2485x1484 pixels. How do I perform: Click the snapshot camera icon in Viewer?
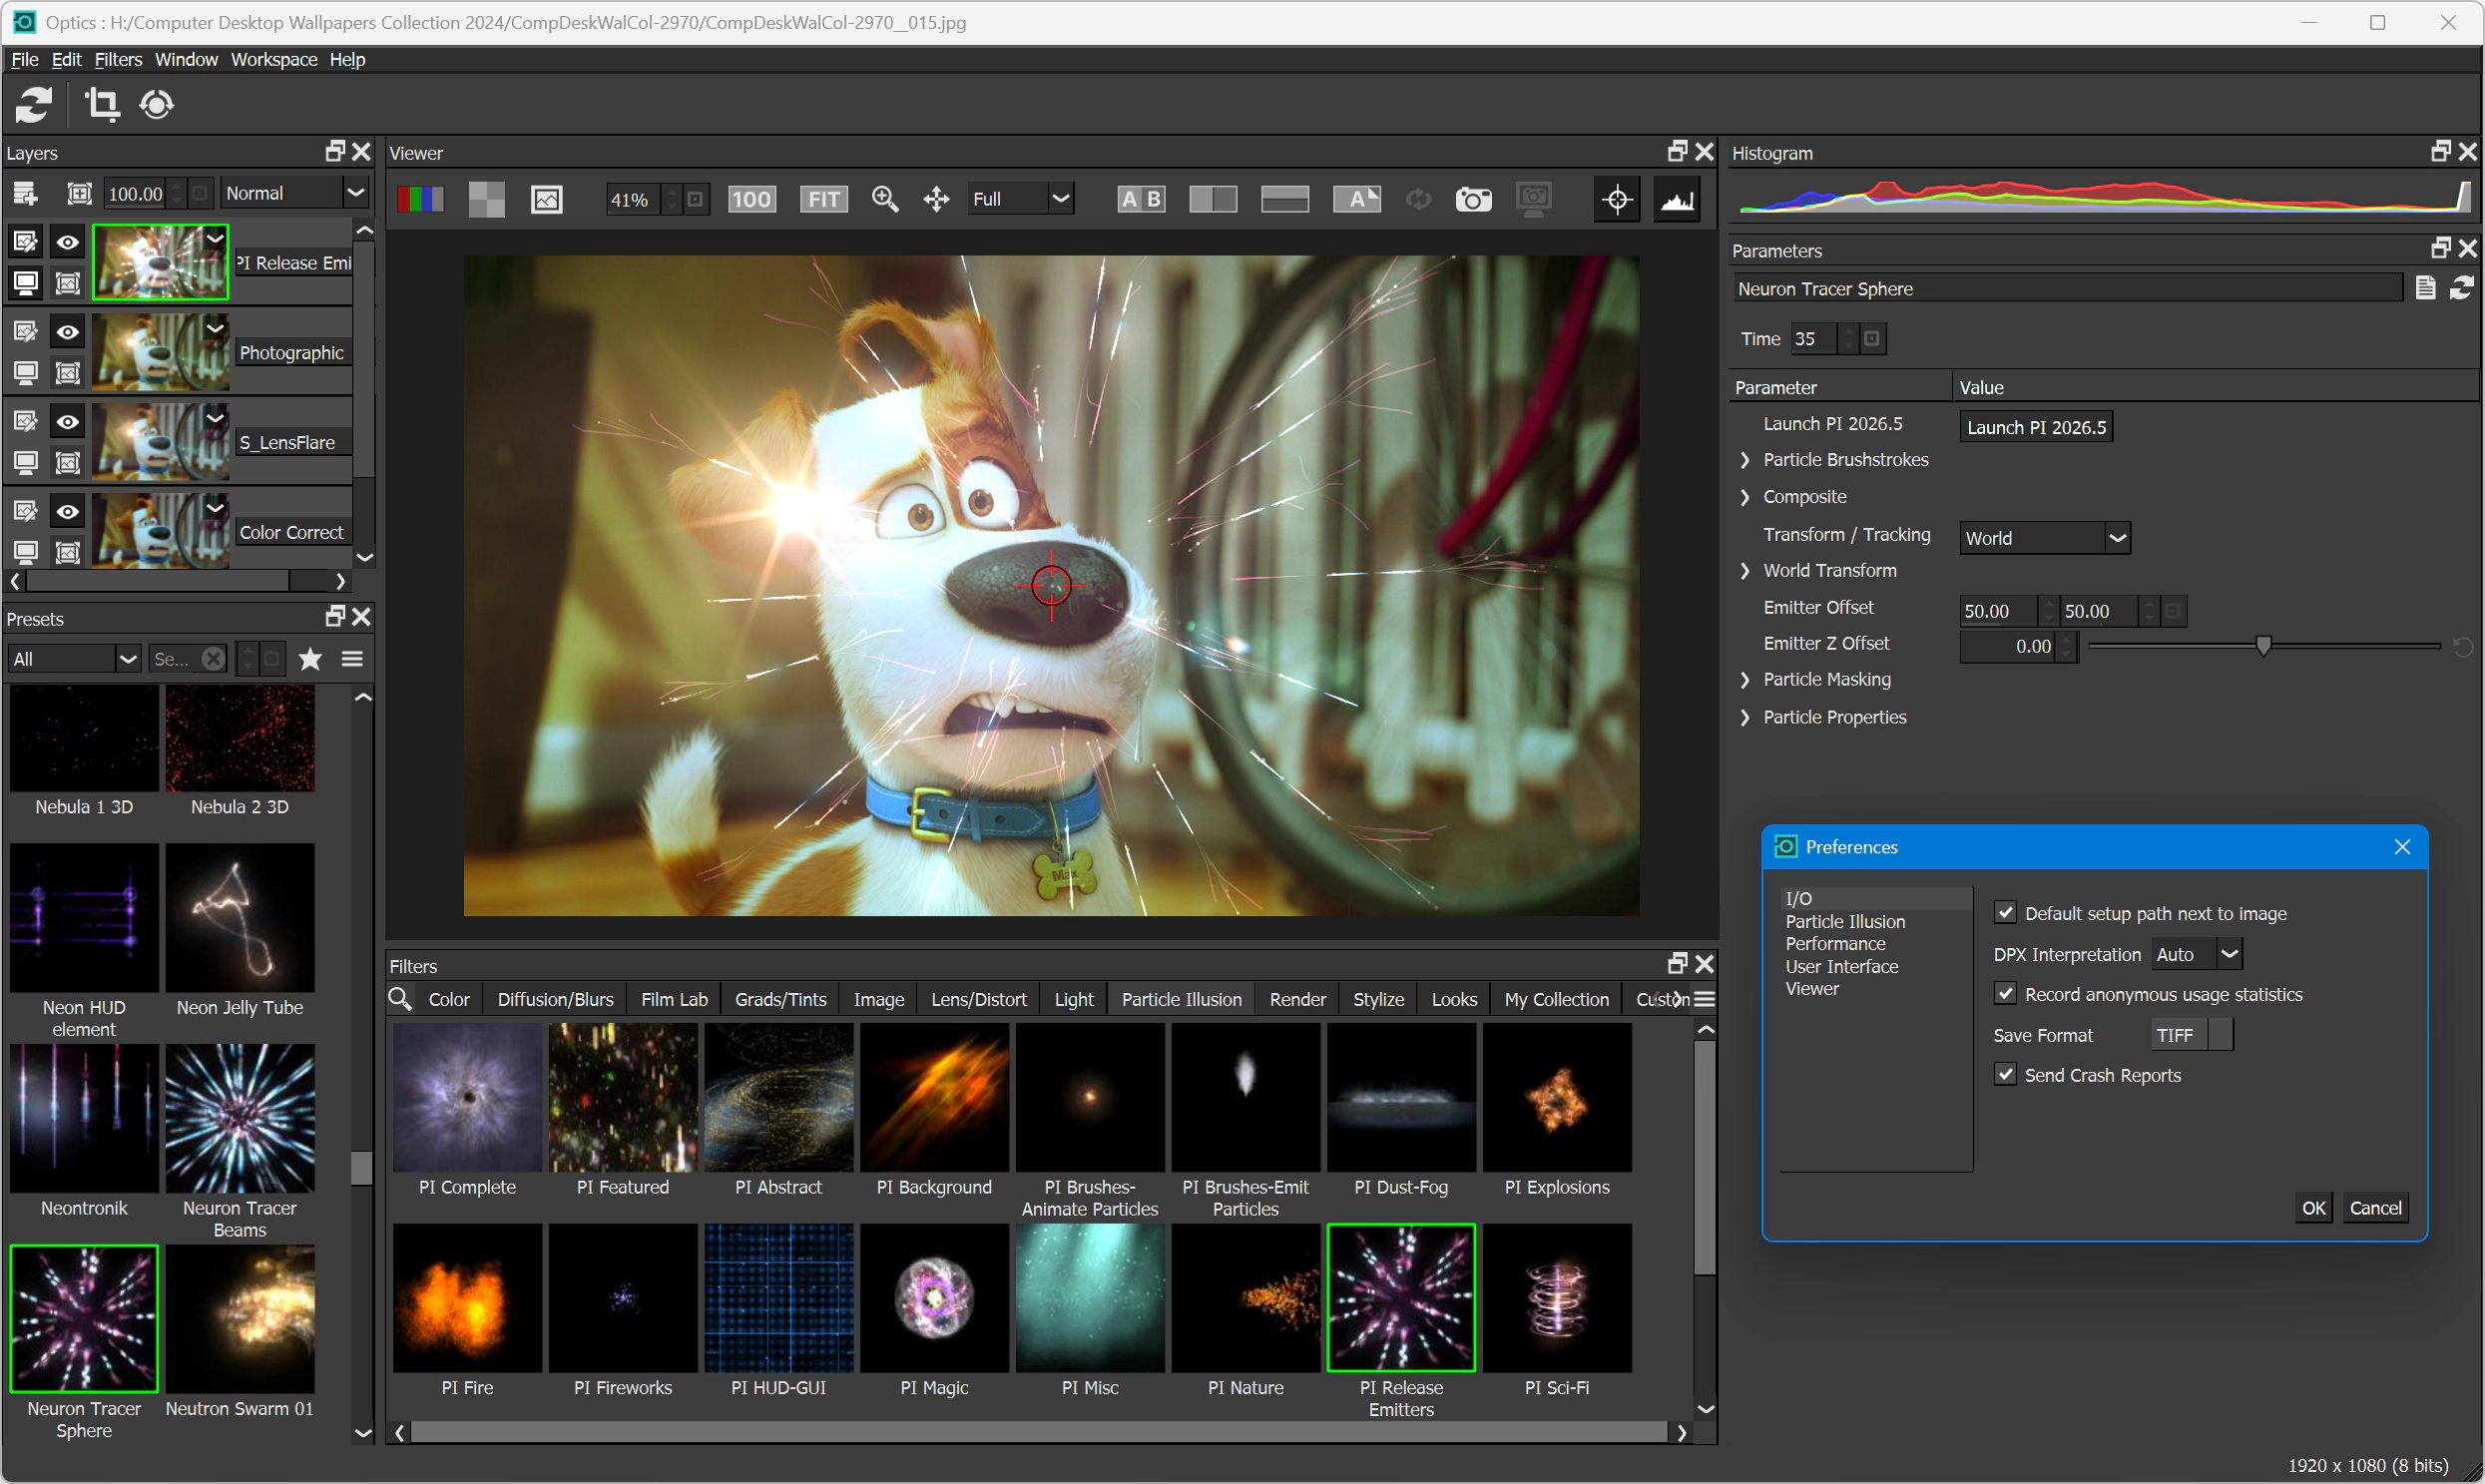coord(1473,199)
